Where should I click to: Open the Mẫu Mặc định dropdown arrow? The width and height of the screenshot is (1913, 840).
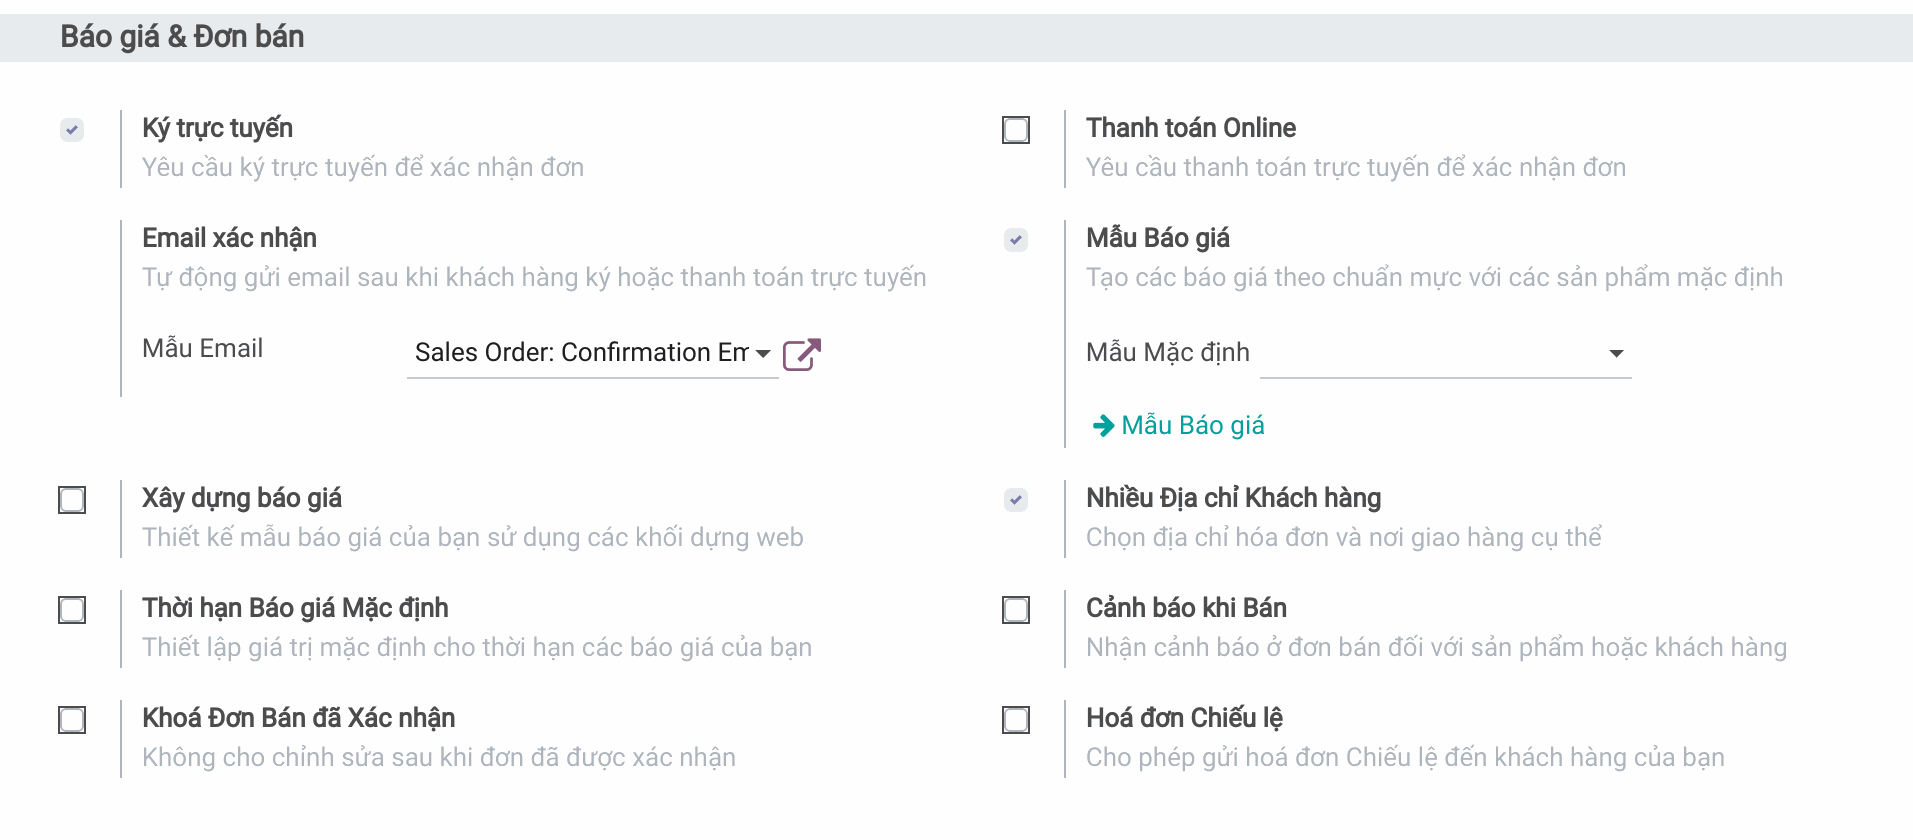(x=1616, y=354)
